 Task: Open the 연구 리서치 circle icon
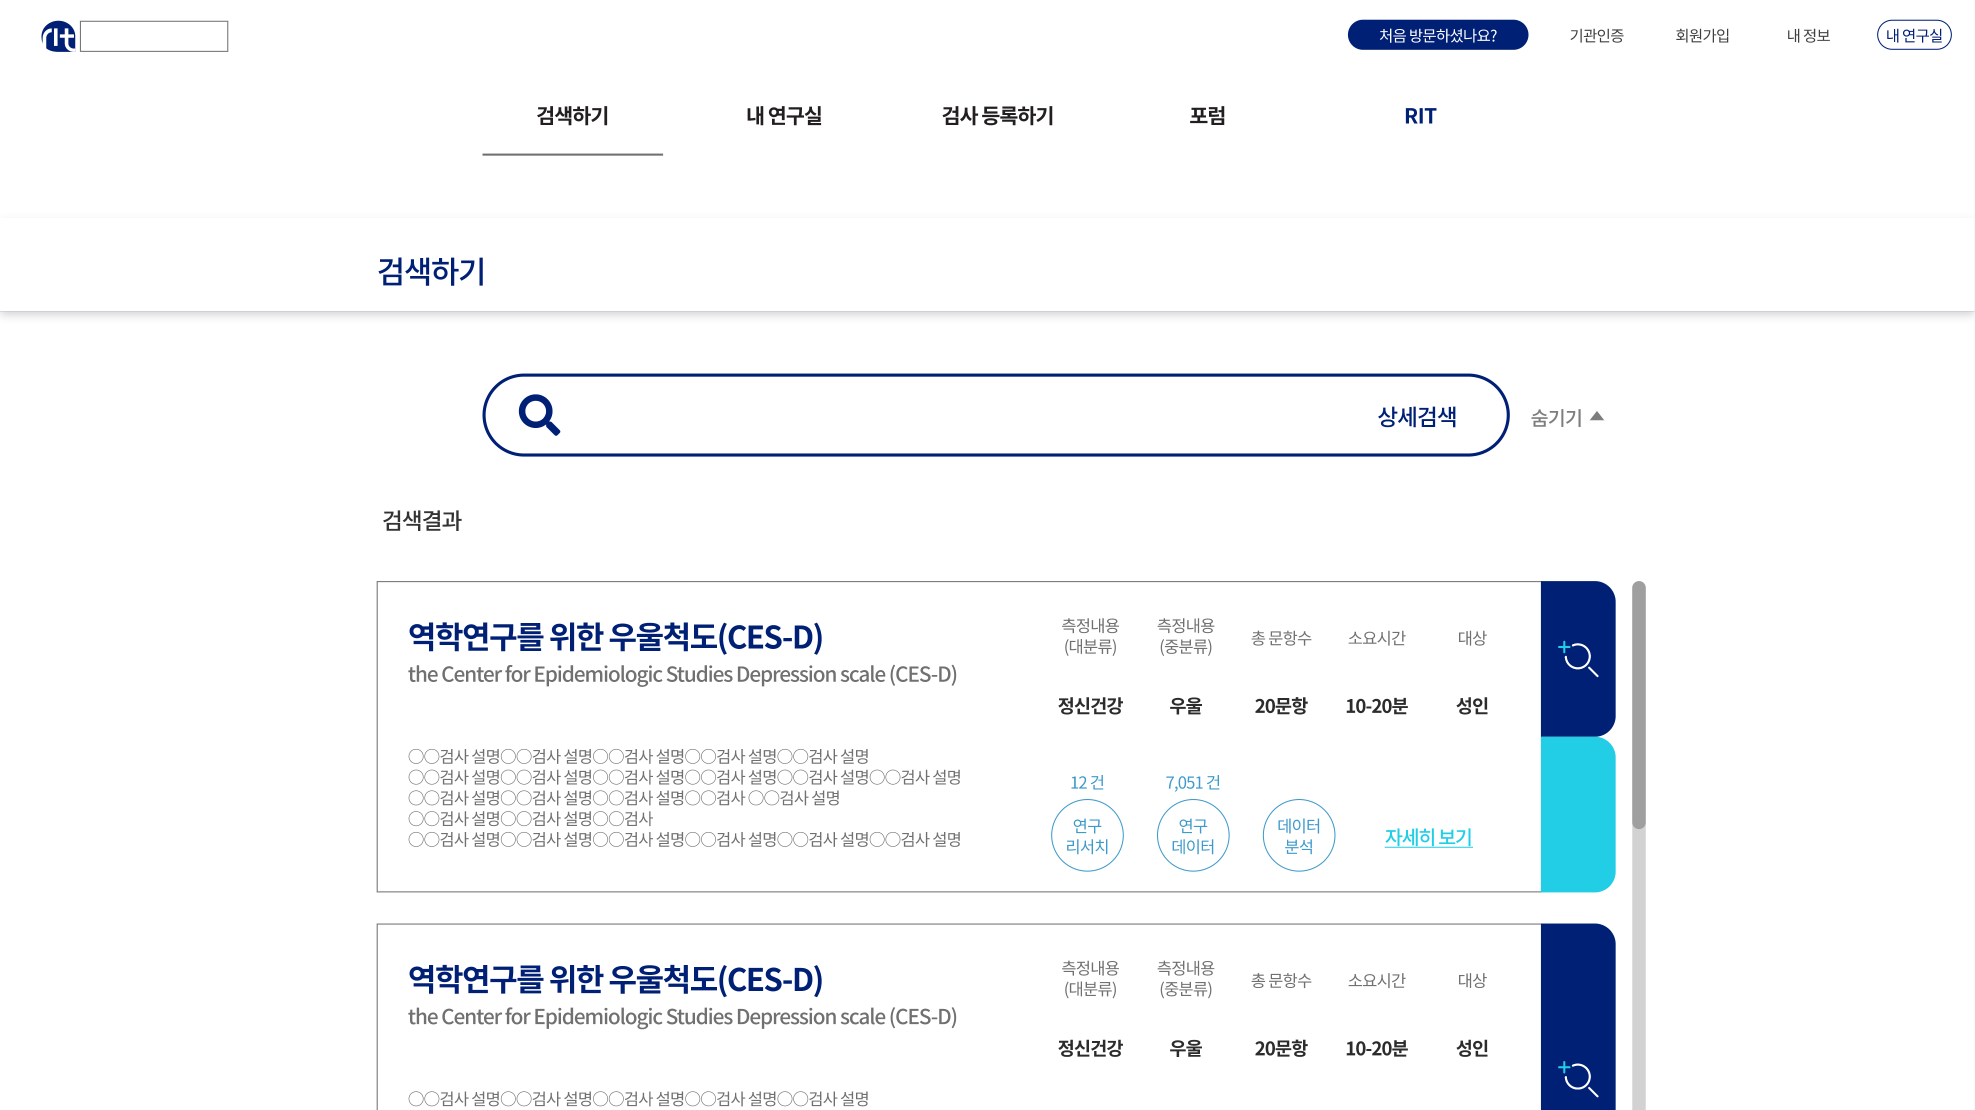coord(1087,836)
